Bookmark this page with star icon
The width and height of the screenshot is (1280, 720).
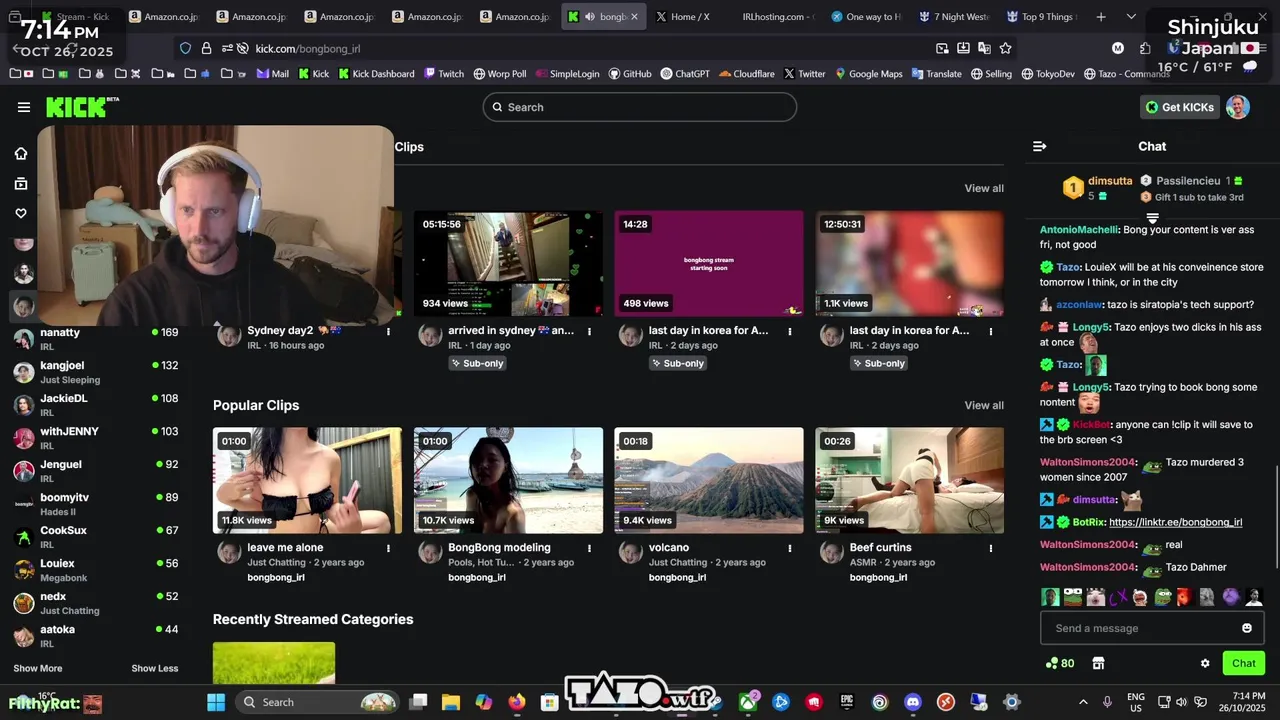pos(1005,48)
